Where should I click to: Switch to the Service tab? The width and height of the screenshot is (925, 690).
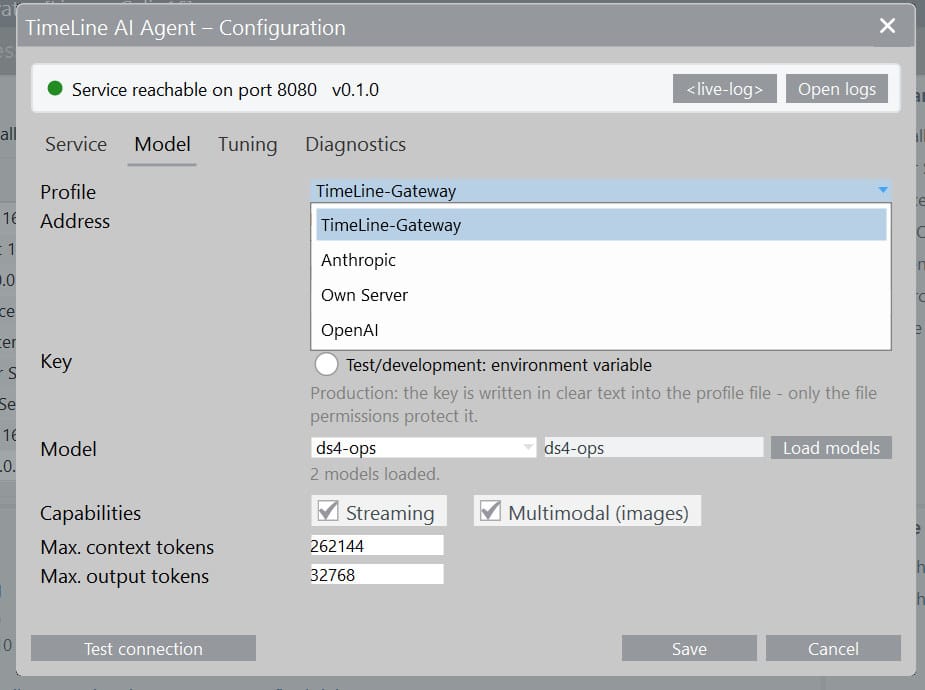[x=76, y=144]
